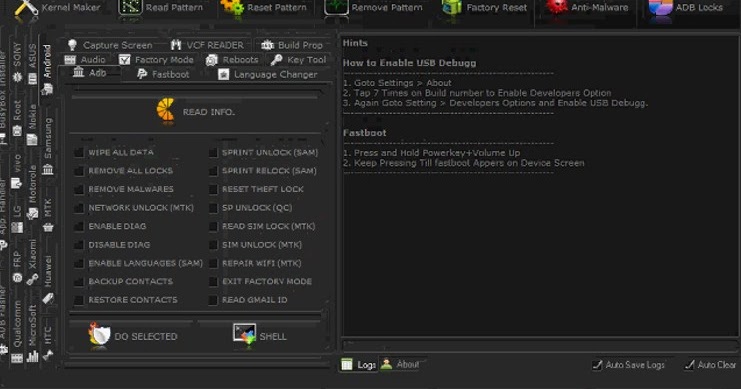Tick the READ GMAIL ID checkbox
The width and height of the screenshot is (741, 389).
click(x=213, y=300)
